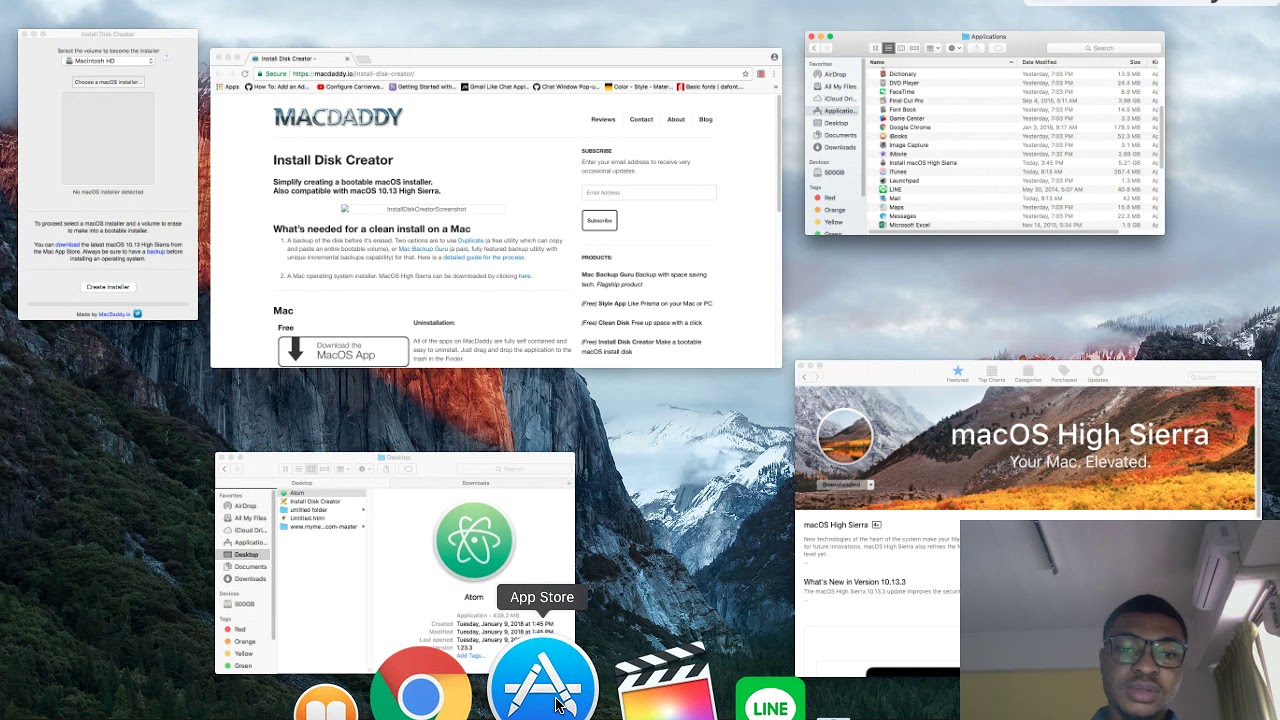The height and width of the screenshot is (720, 1280).
Task: Open iBooks from the Dock
Action: (x=326, y=703)
